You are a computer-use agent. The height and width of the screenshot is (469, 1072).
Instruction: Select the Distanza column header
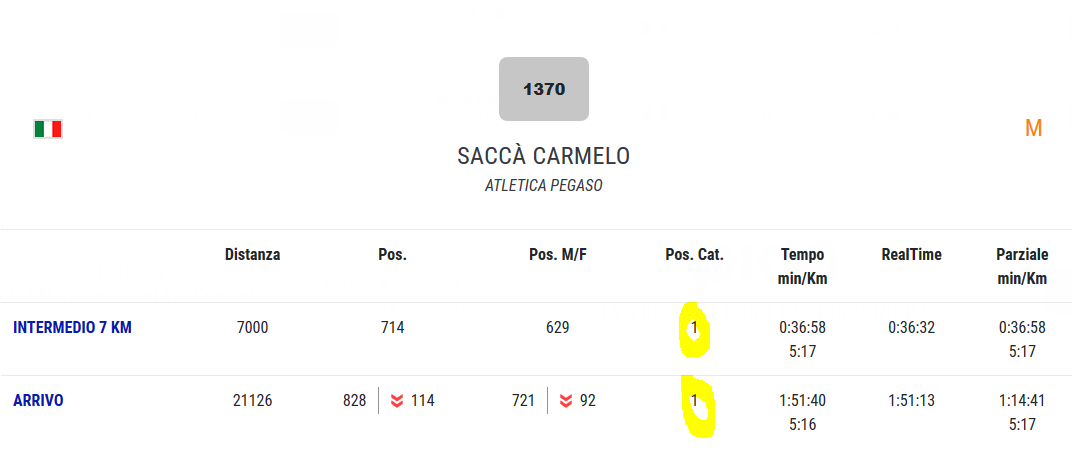click(x=252, y=255)
